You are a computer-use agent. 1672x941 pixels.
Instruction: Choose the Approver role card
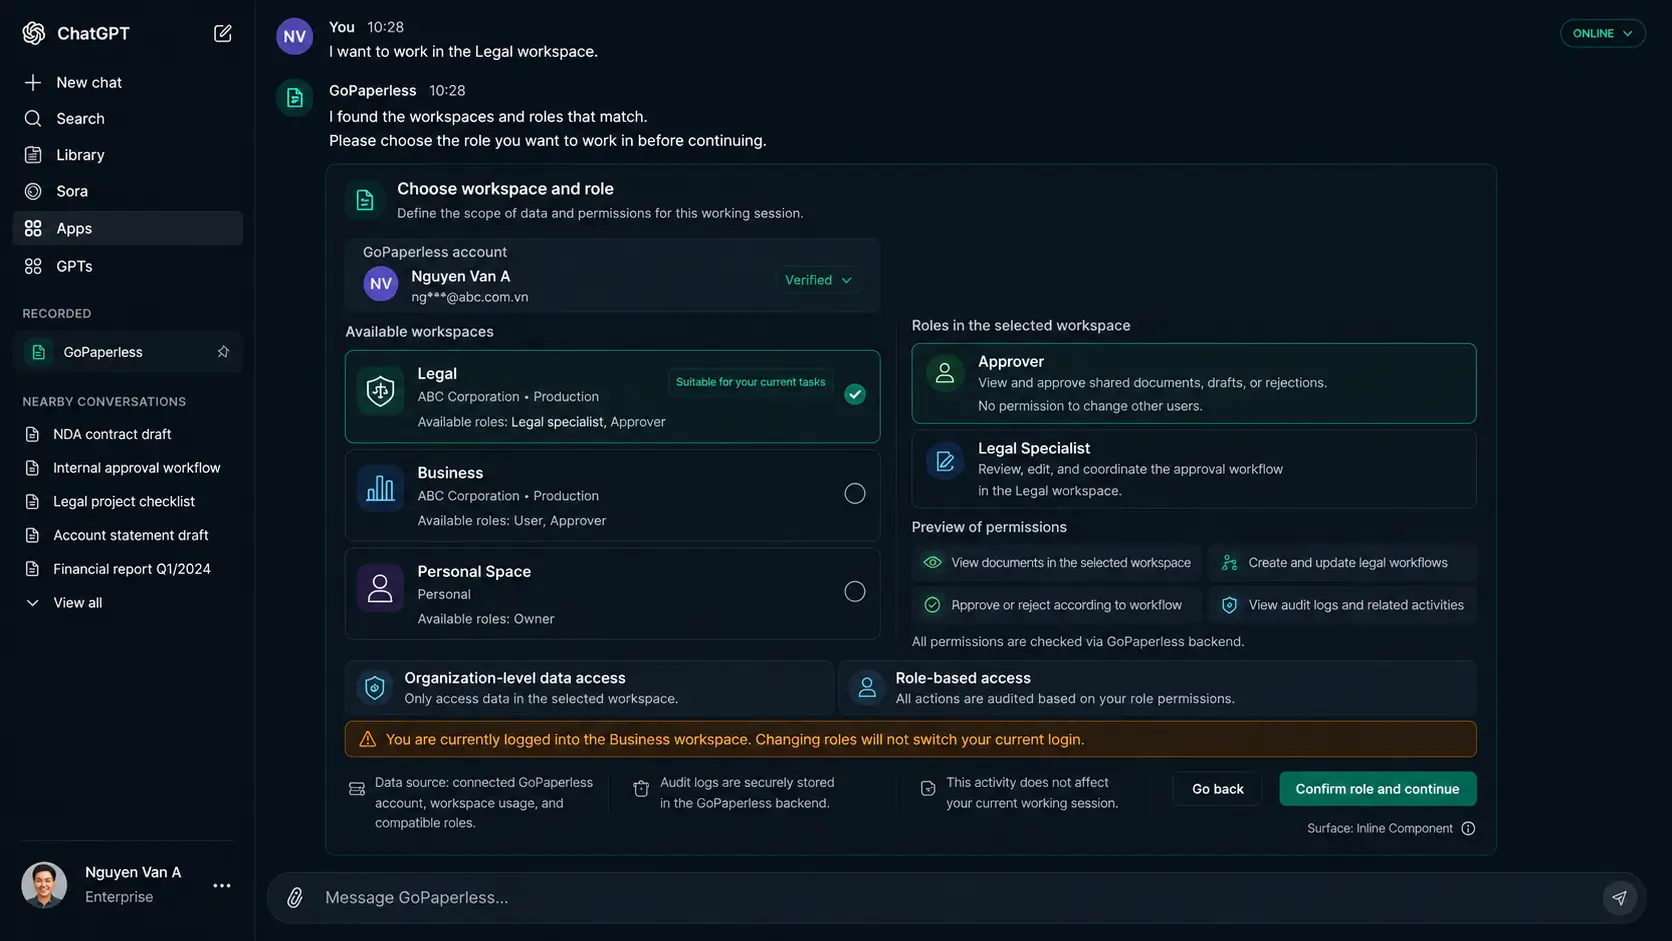(x=1194, y=383)
